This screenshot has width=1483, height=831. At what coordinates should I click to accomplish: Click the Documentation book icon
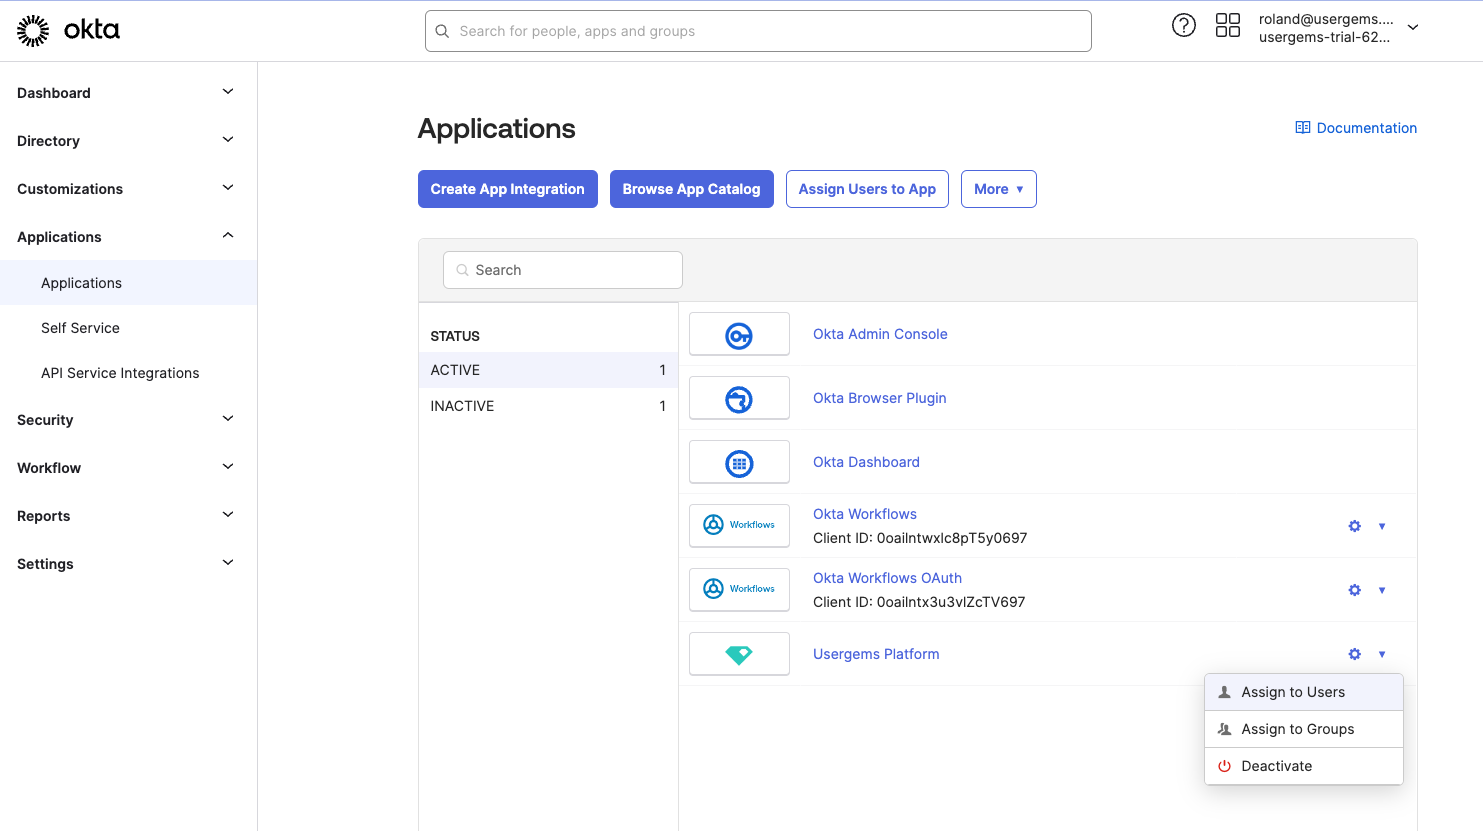tap(1302, 128)
